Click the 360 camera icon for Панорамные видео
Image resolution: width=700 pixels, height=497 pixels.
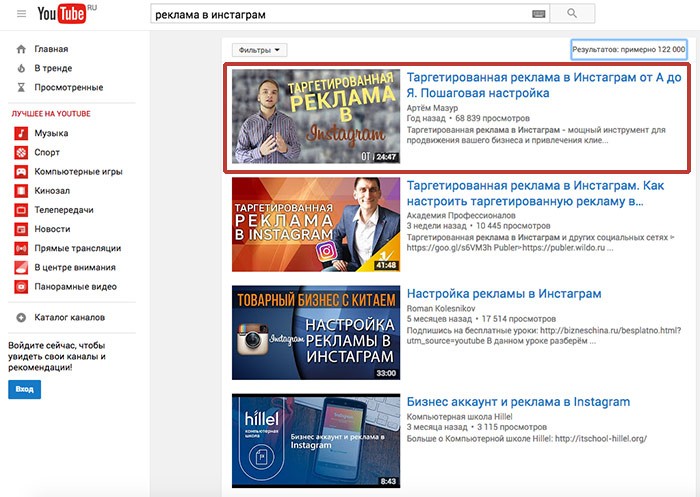point(21,287)
